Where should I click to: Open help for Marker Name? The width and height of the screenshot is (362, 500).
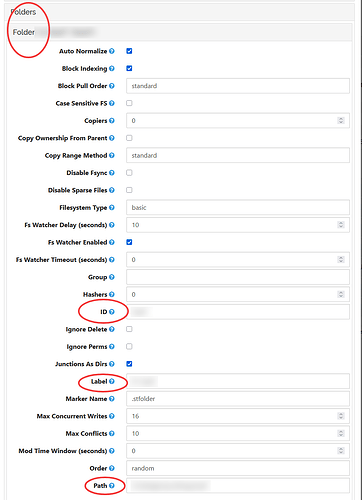(x=112, y=399)
